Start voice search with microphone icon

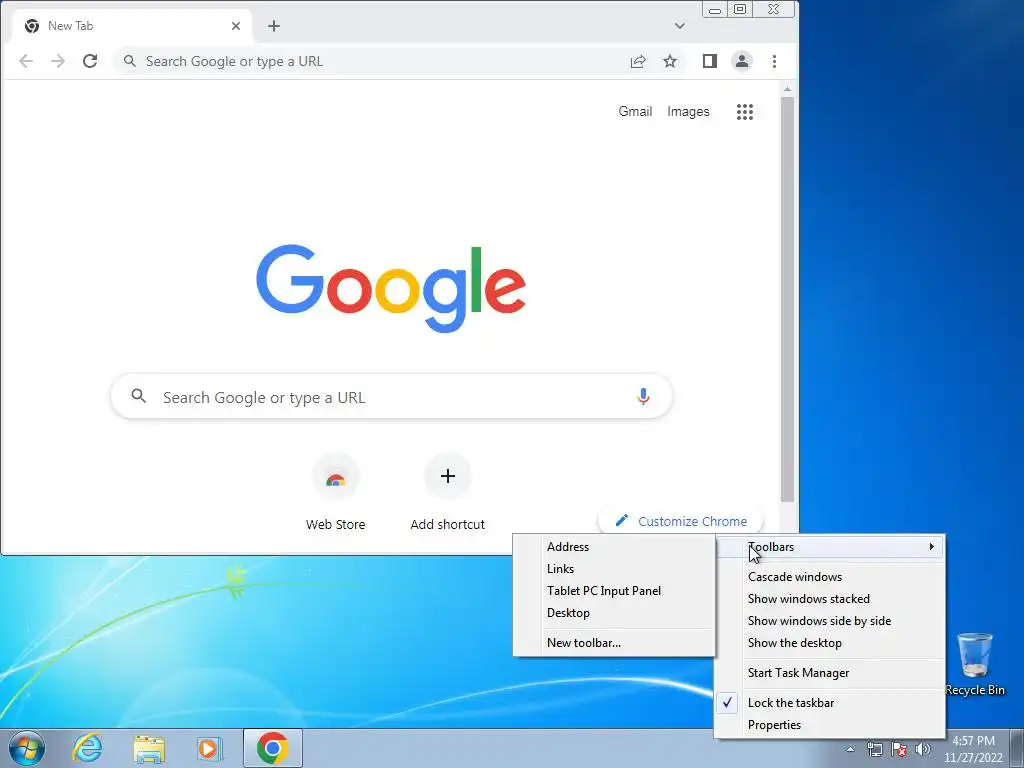click(643, 396)
